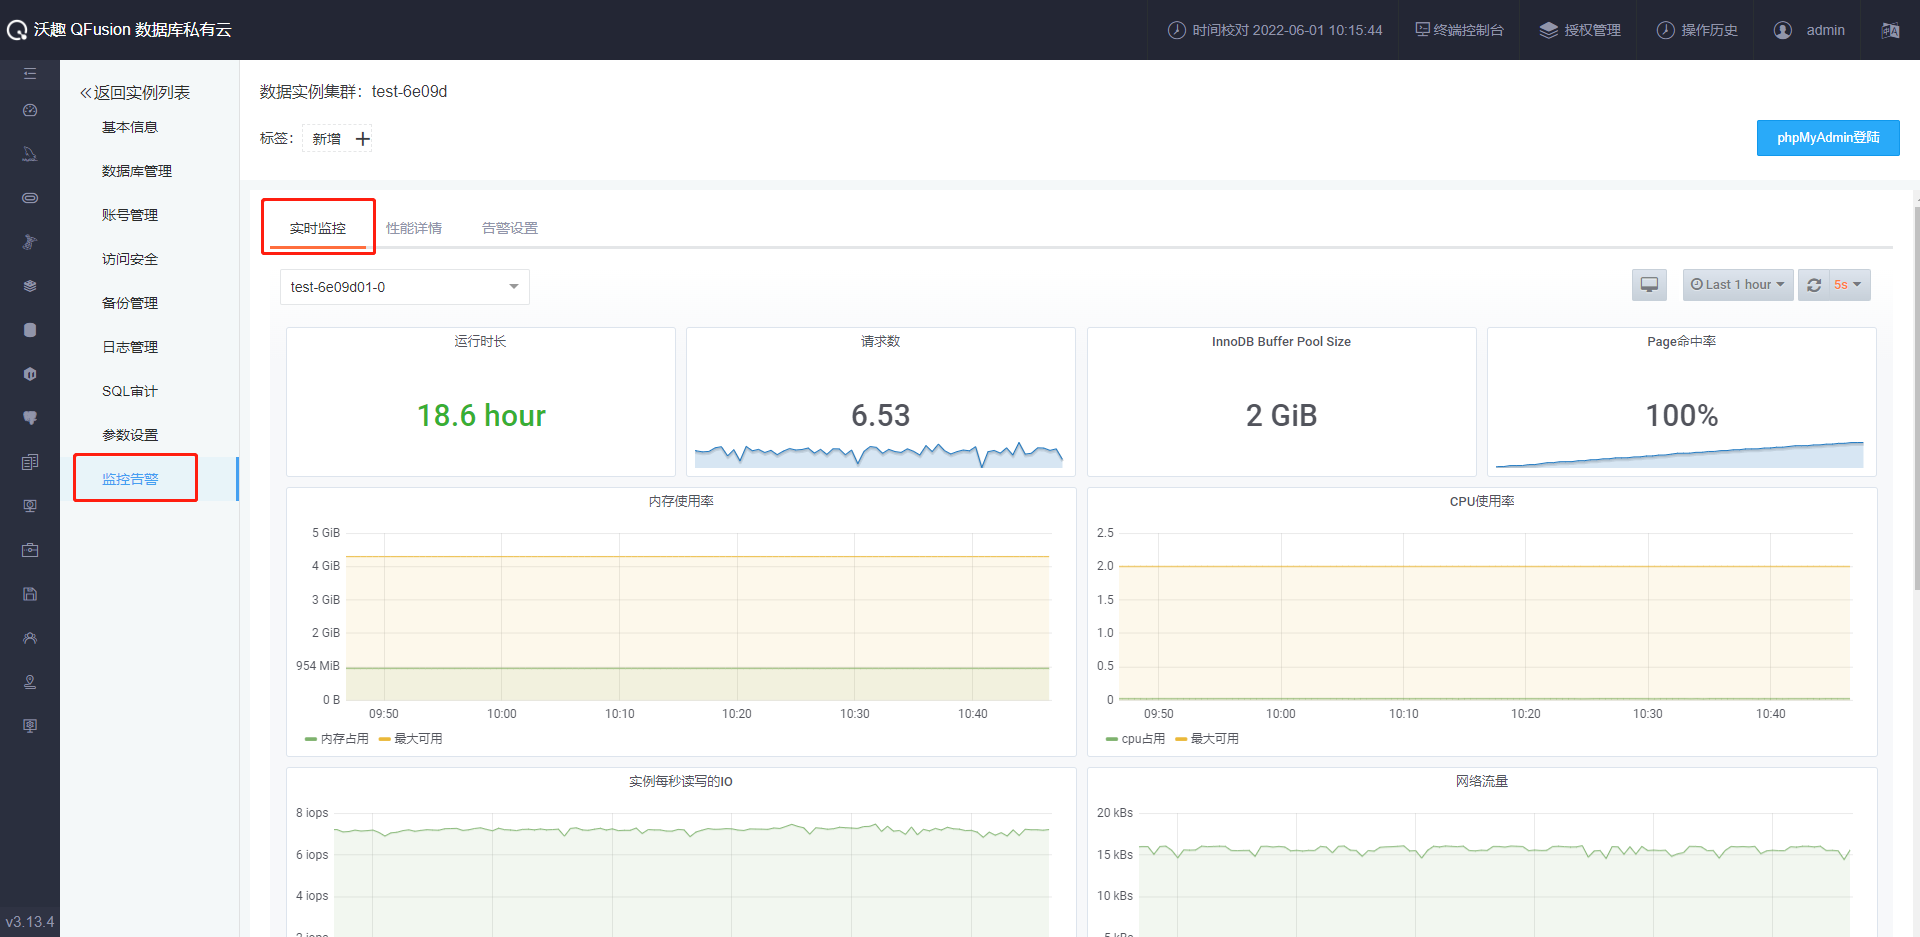The width and height of the screenshot is (1920, 937).
Task: Open the PostgreSQL elephant icon in the sidebar
Action: point(30,418)
